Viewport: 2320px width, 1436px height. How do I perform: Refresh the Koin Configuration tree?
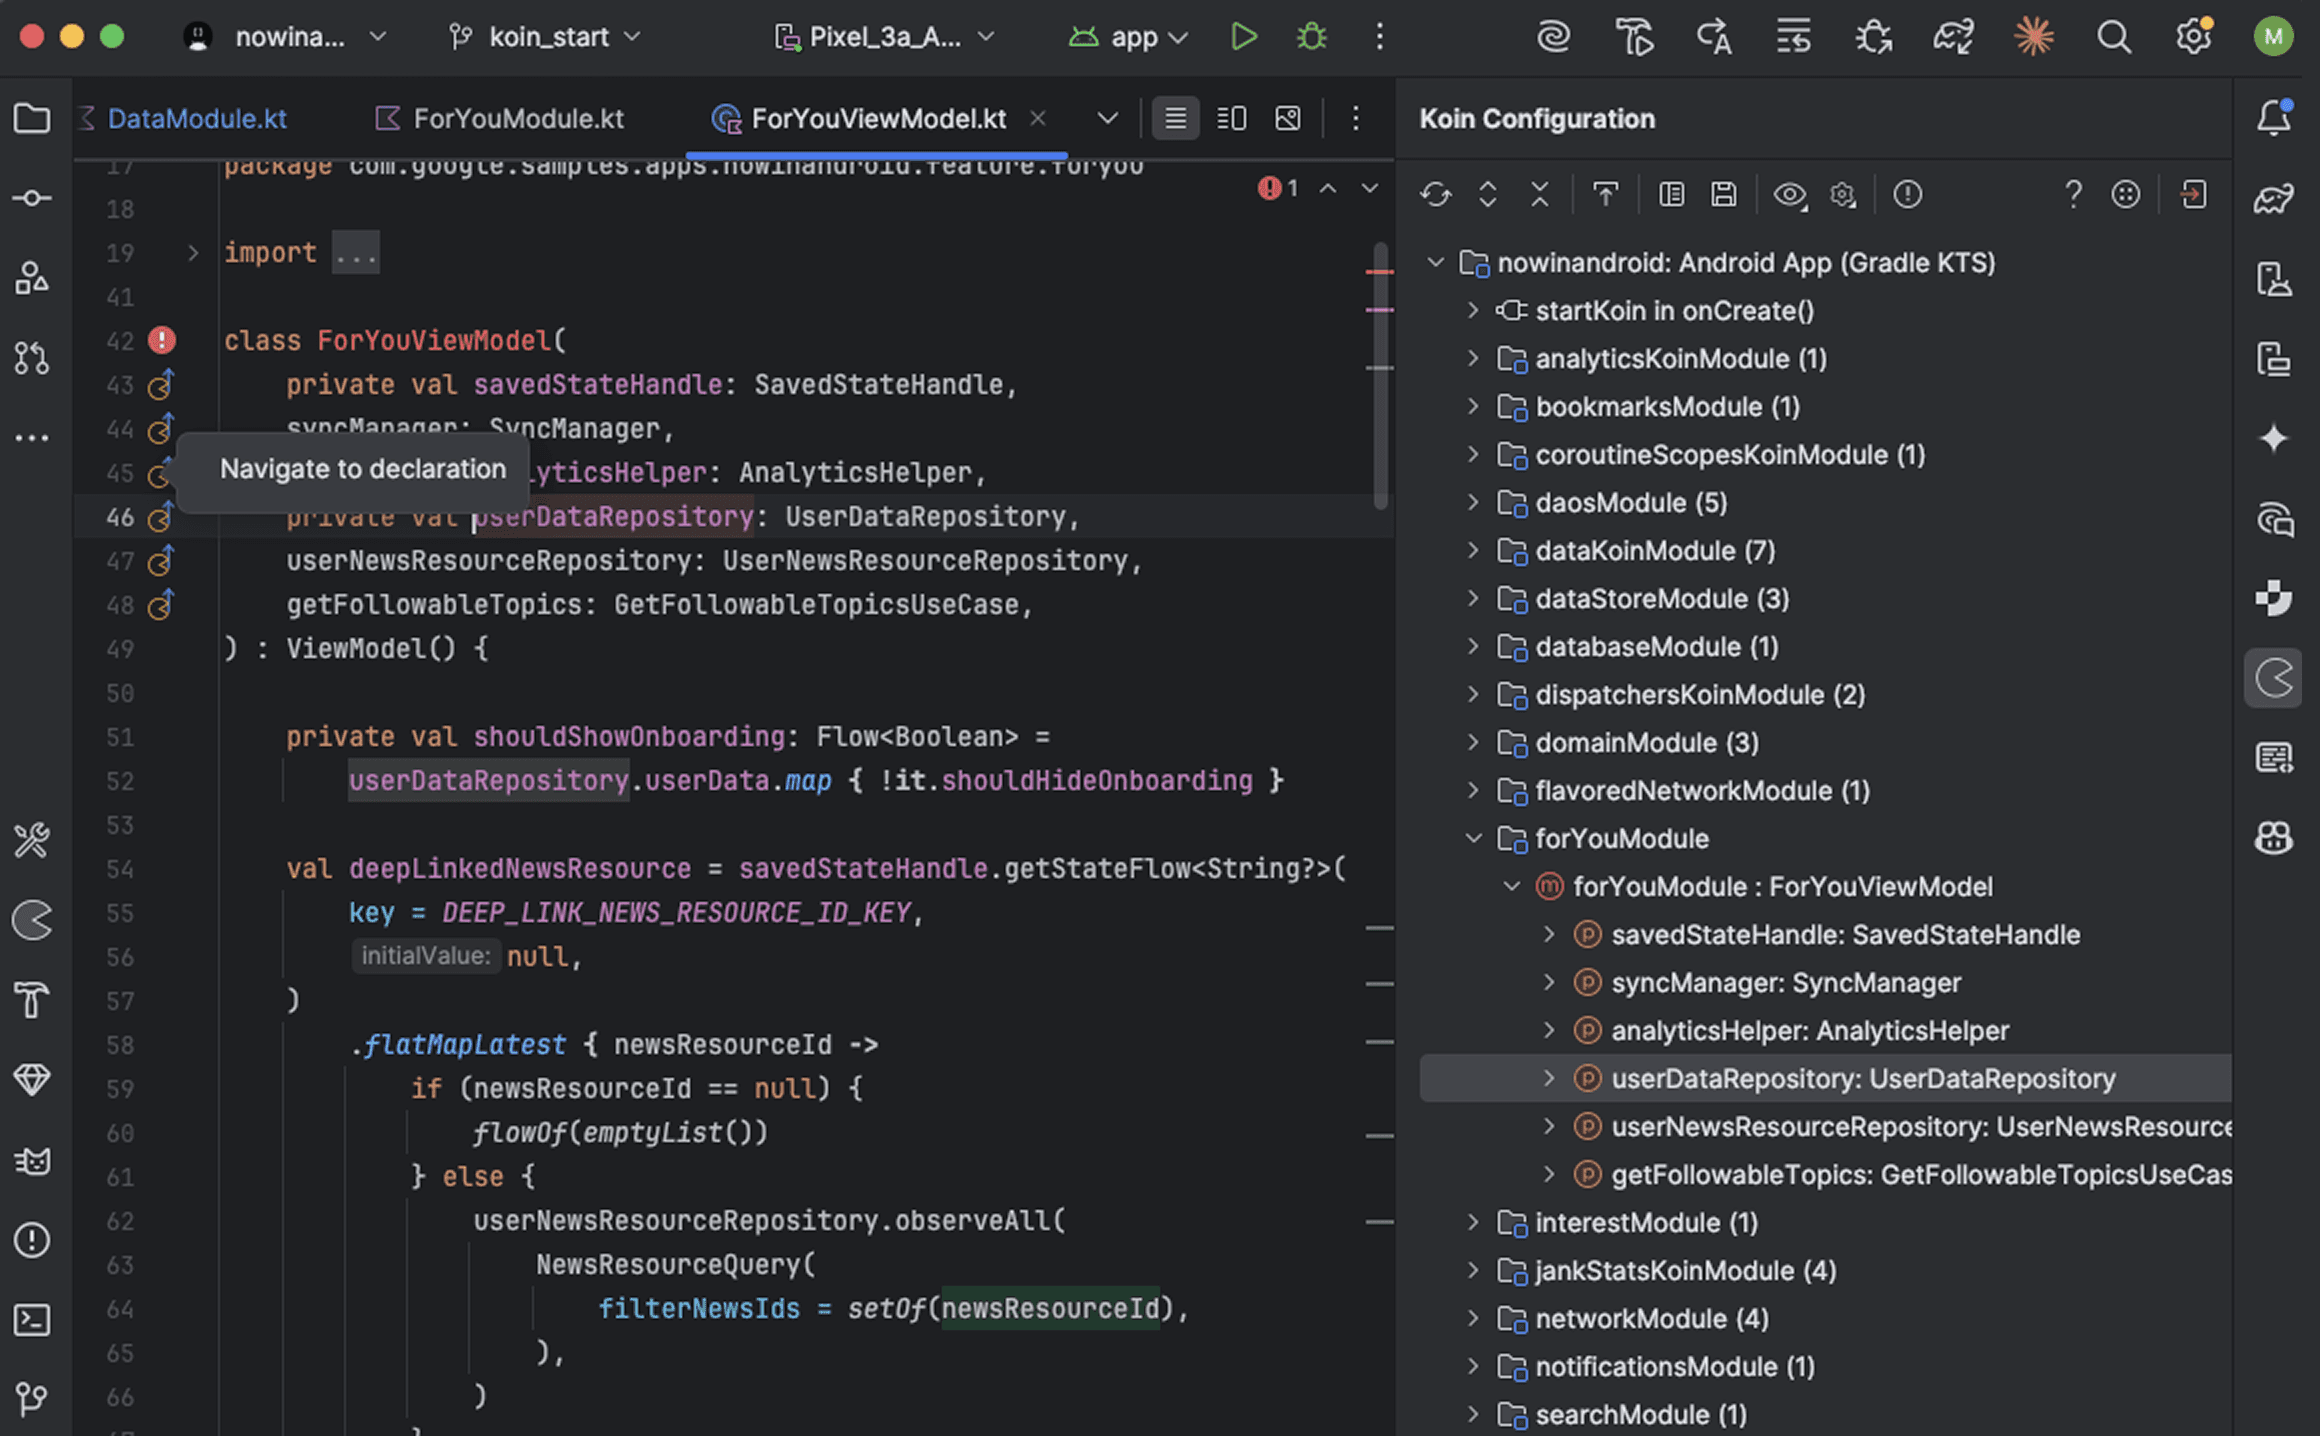point(1435,194)
